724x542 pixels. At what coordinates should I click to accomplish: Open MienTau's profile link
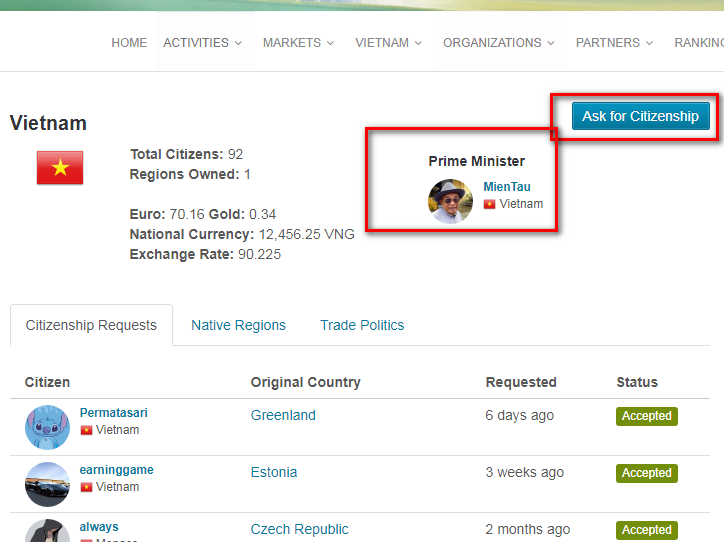click(507, 187)
